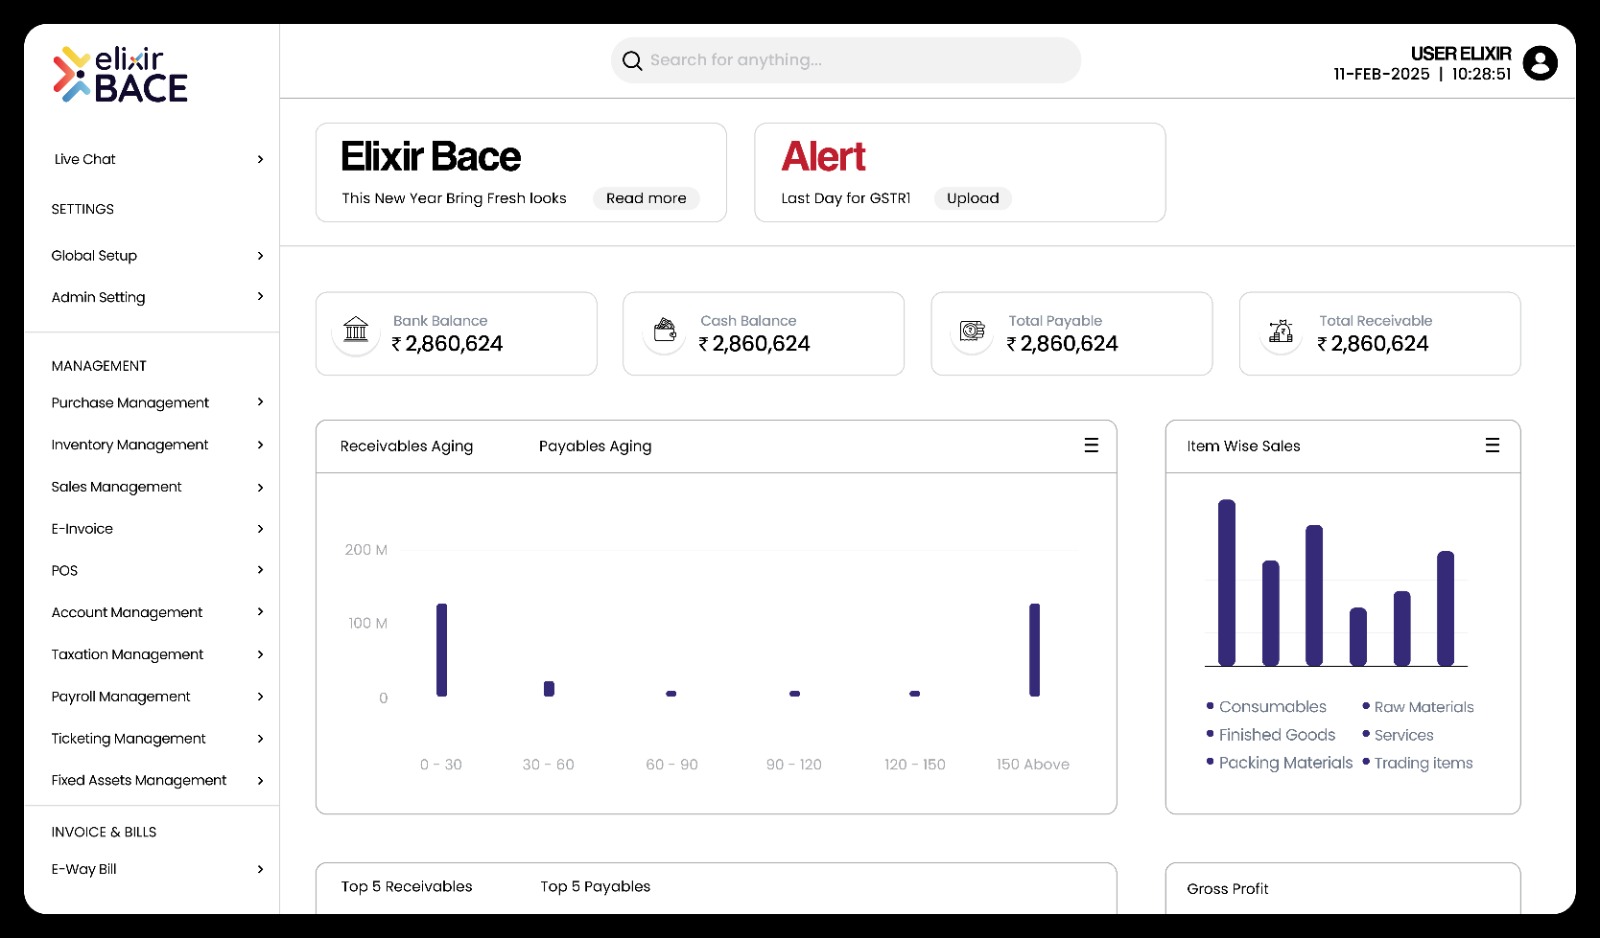
Task: Click the Total Payable money icon
Action: click(x=972, y=330)
